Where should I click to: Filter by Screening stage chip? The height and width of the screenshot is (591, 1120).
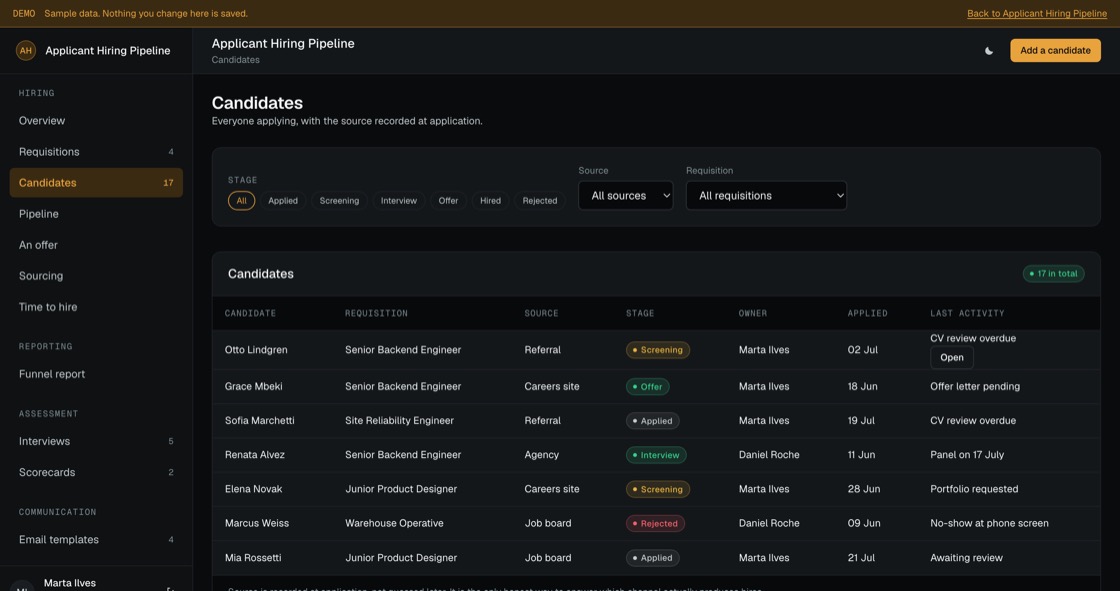coord(339,201)
